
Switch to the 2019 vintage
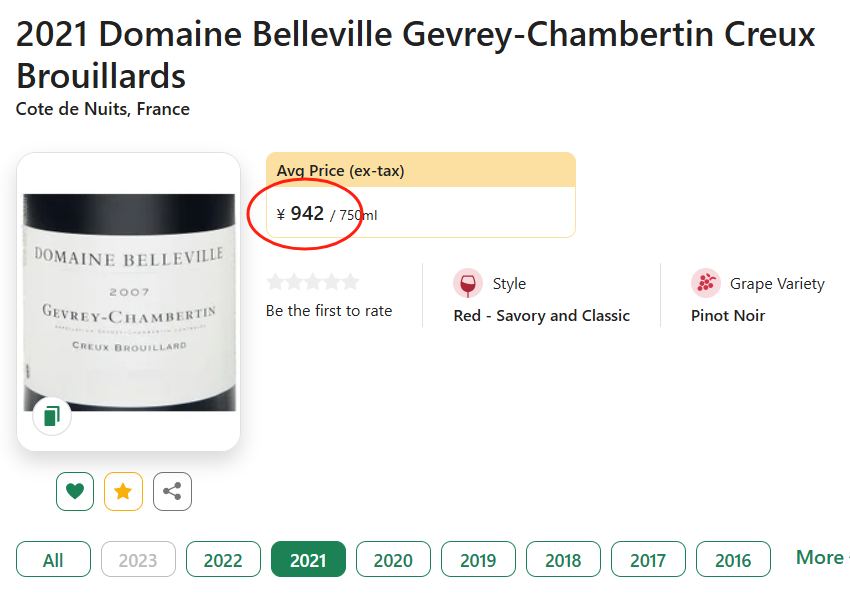[478, 560]
